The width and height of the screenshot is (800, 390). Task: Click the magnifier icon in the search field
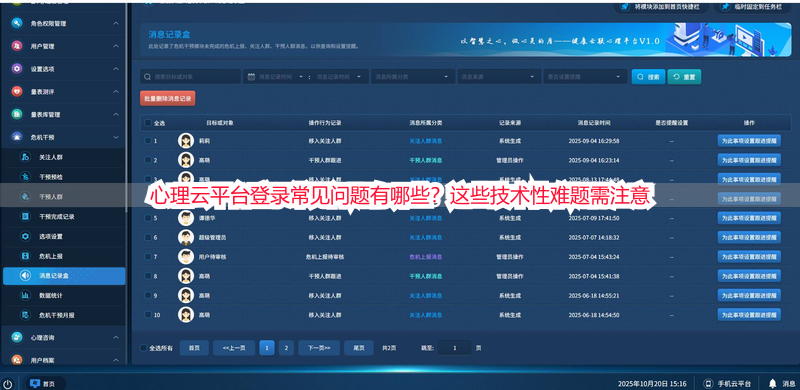click(147, 77)
